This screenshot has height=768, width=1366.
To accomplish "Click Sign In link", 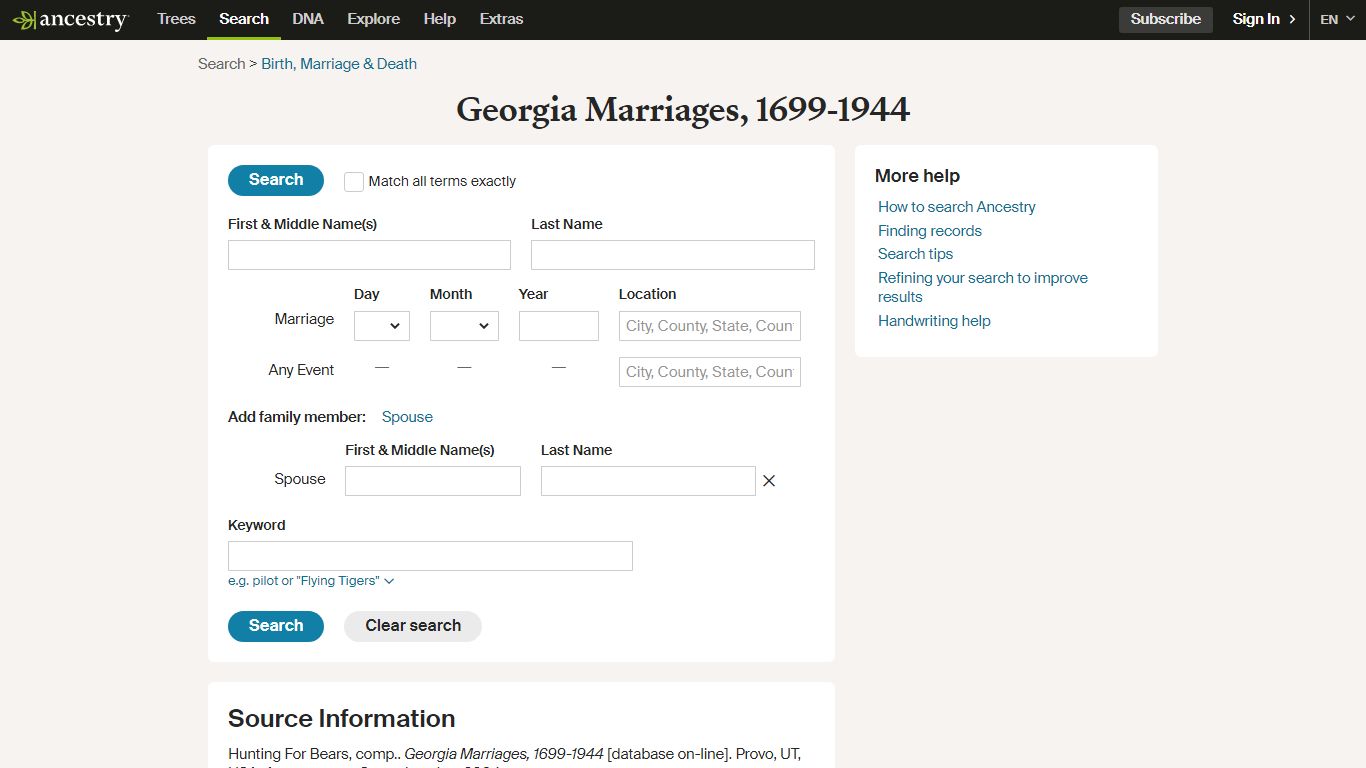I will pyautogui.click(x=1264, y=19).
